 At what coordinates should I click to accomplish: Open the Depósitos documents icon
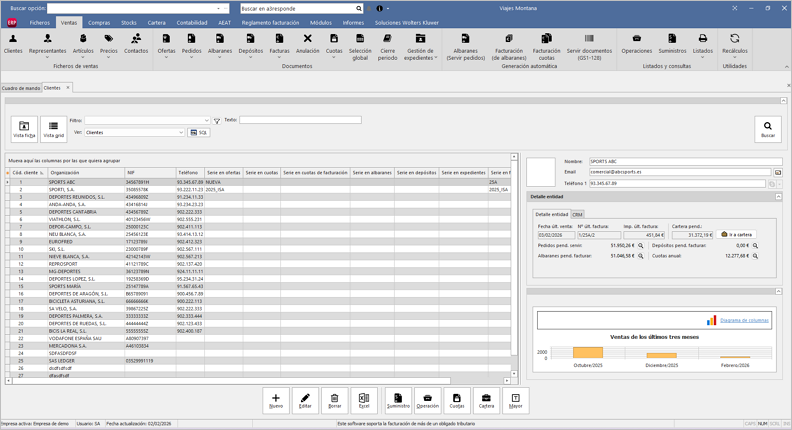(x=251, y=45)
